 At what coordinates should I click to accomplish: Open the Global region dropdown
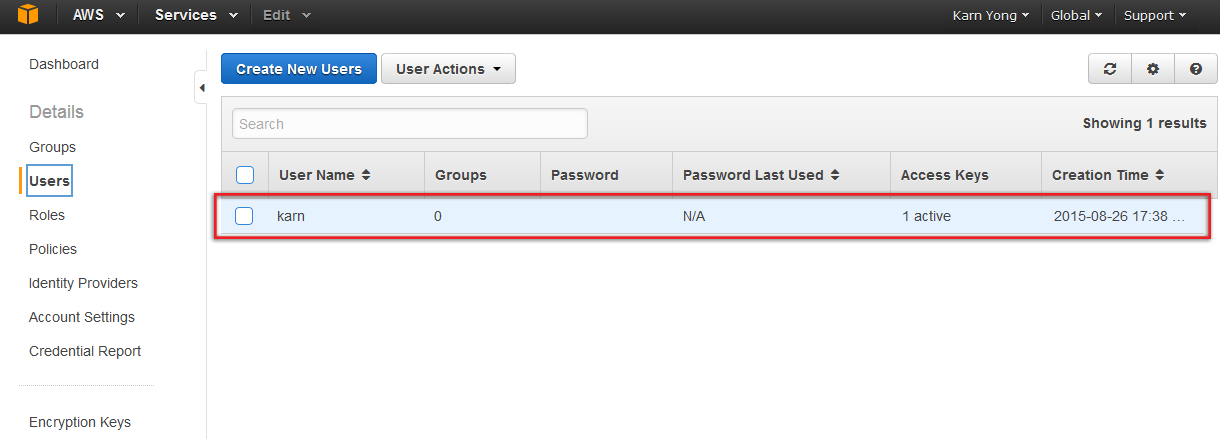pos(1076,15)
